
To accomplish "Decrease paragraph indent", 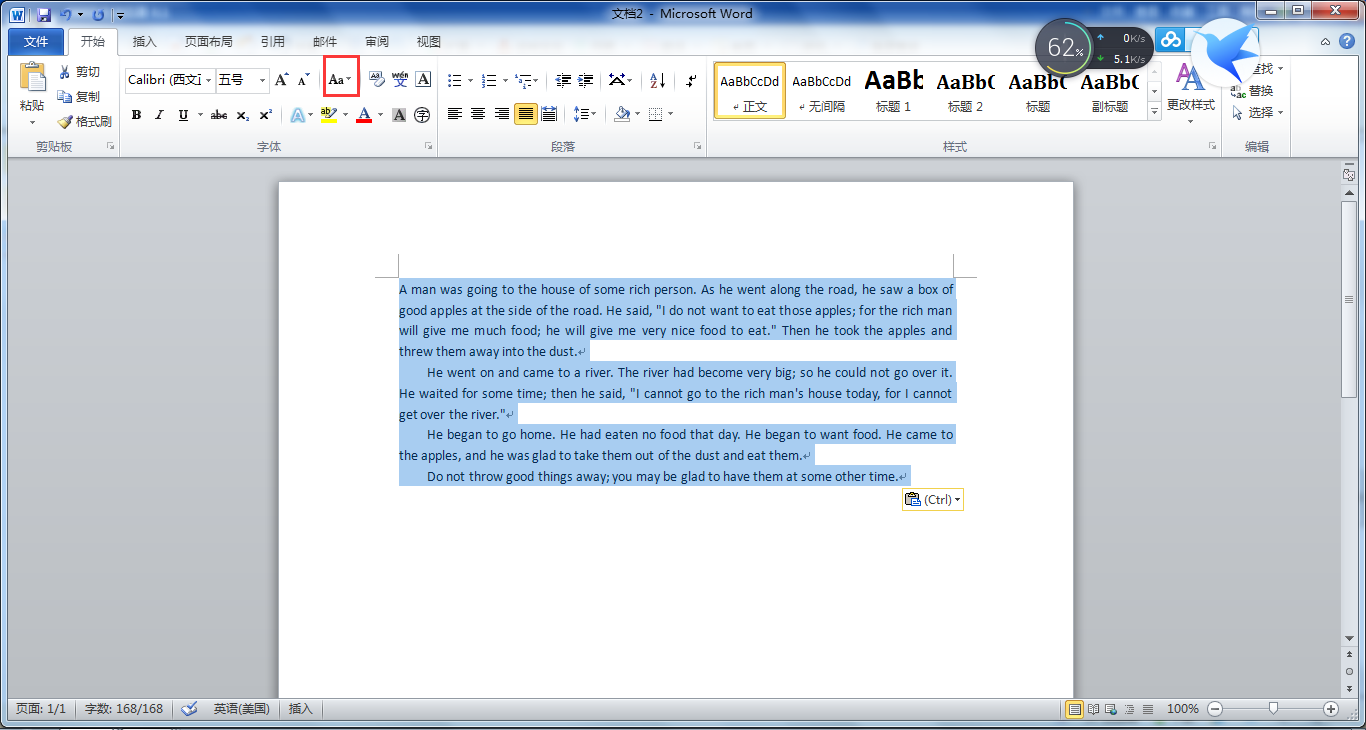I will [564, 80].
